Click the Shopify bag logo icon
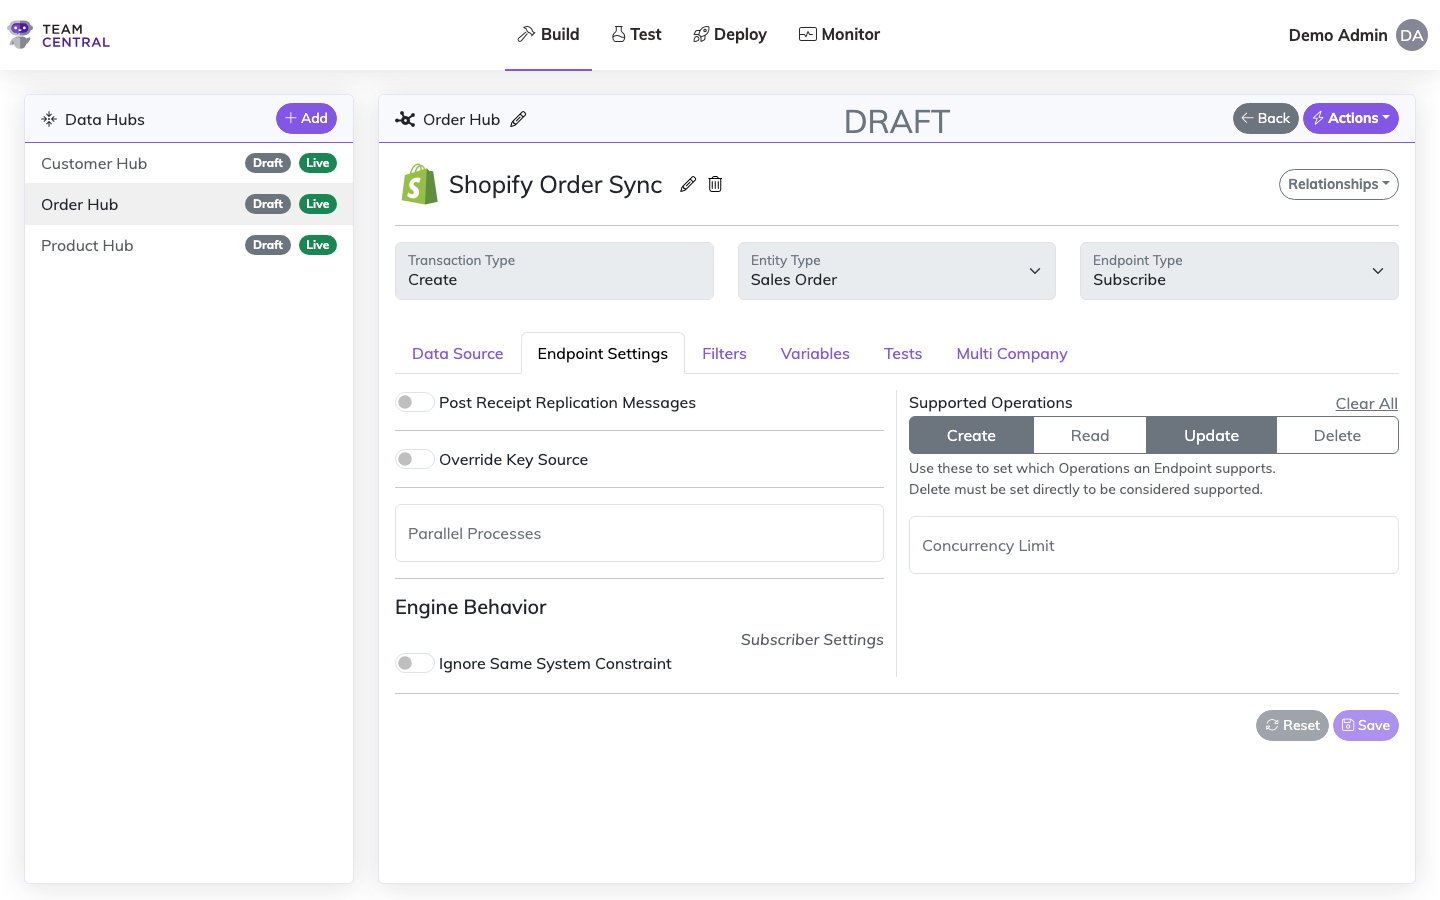The height and width of the screenshot is (900, 1440). coord(419,185)
